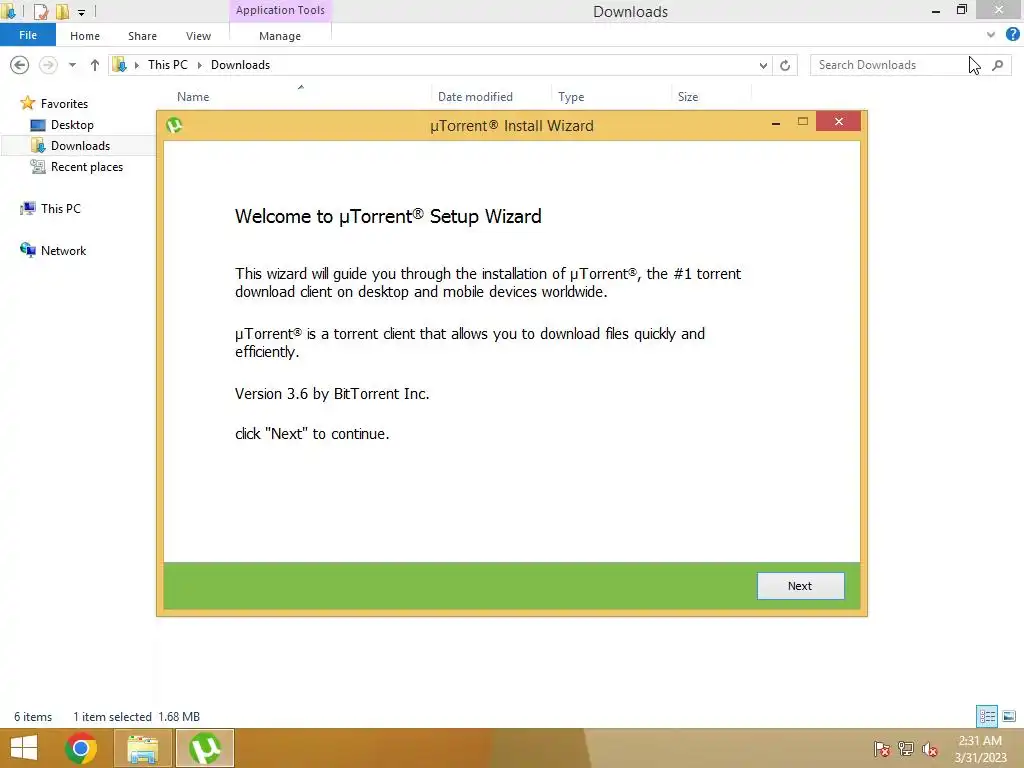Viewport: 1024px width, 768px height.
Task: Click the Explorer folder icon in the title bar
Action: (8, 11)
